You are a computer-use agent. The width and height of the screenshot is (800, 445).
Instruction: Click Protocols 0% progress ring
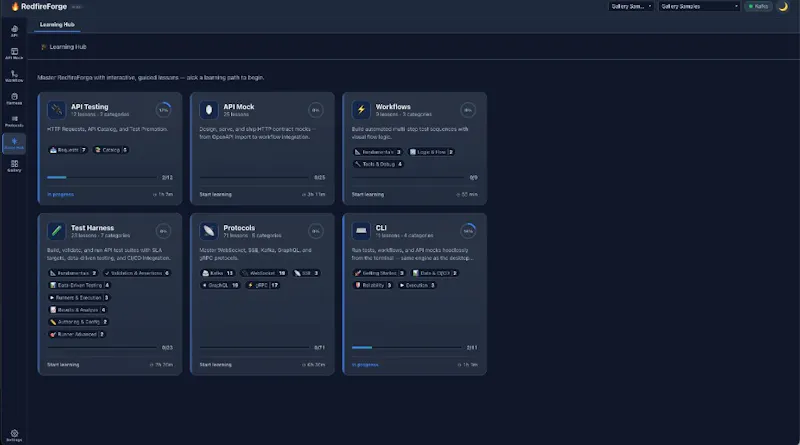pyautogui.click(x=316, y=231)
